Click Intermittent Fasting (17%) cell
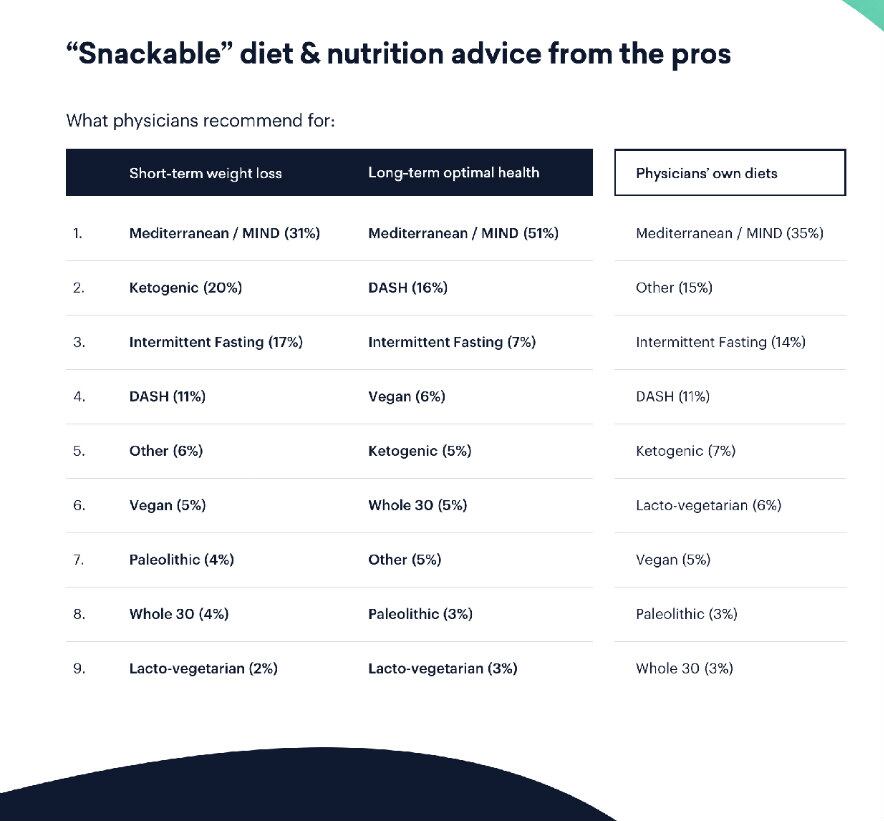The width and height of the screenshot is (884, 821). (215, 342)
